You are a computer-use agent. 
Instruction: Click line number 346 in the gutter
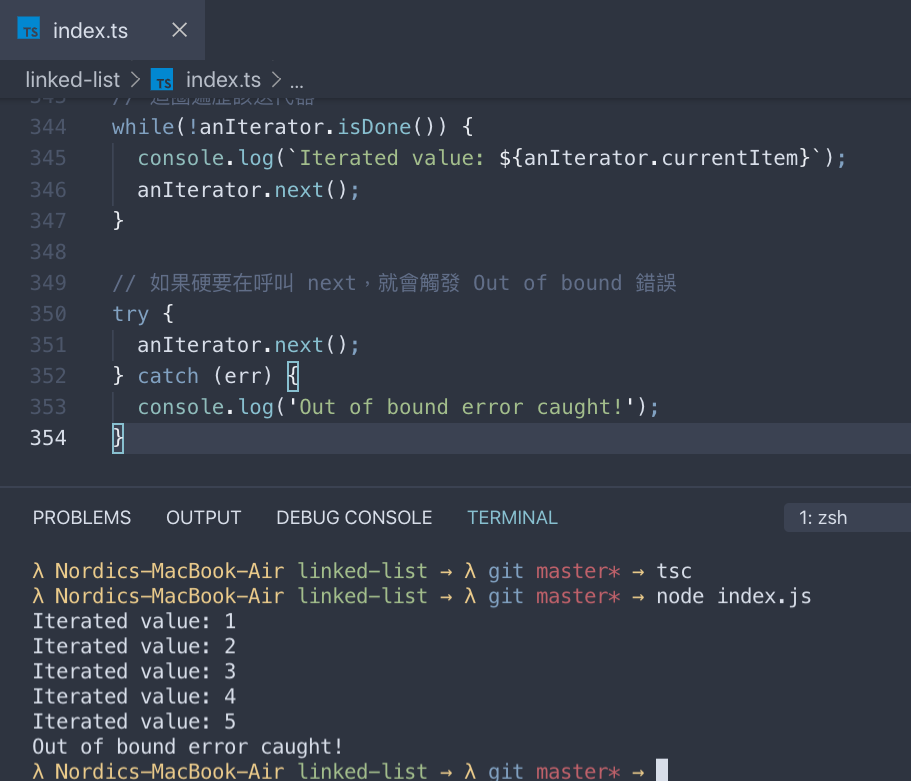click(48, 189)
